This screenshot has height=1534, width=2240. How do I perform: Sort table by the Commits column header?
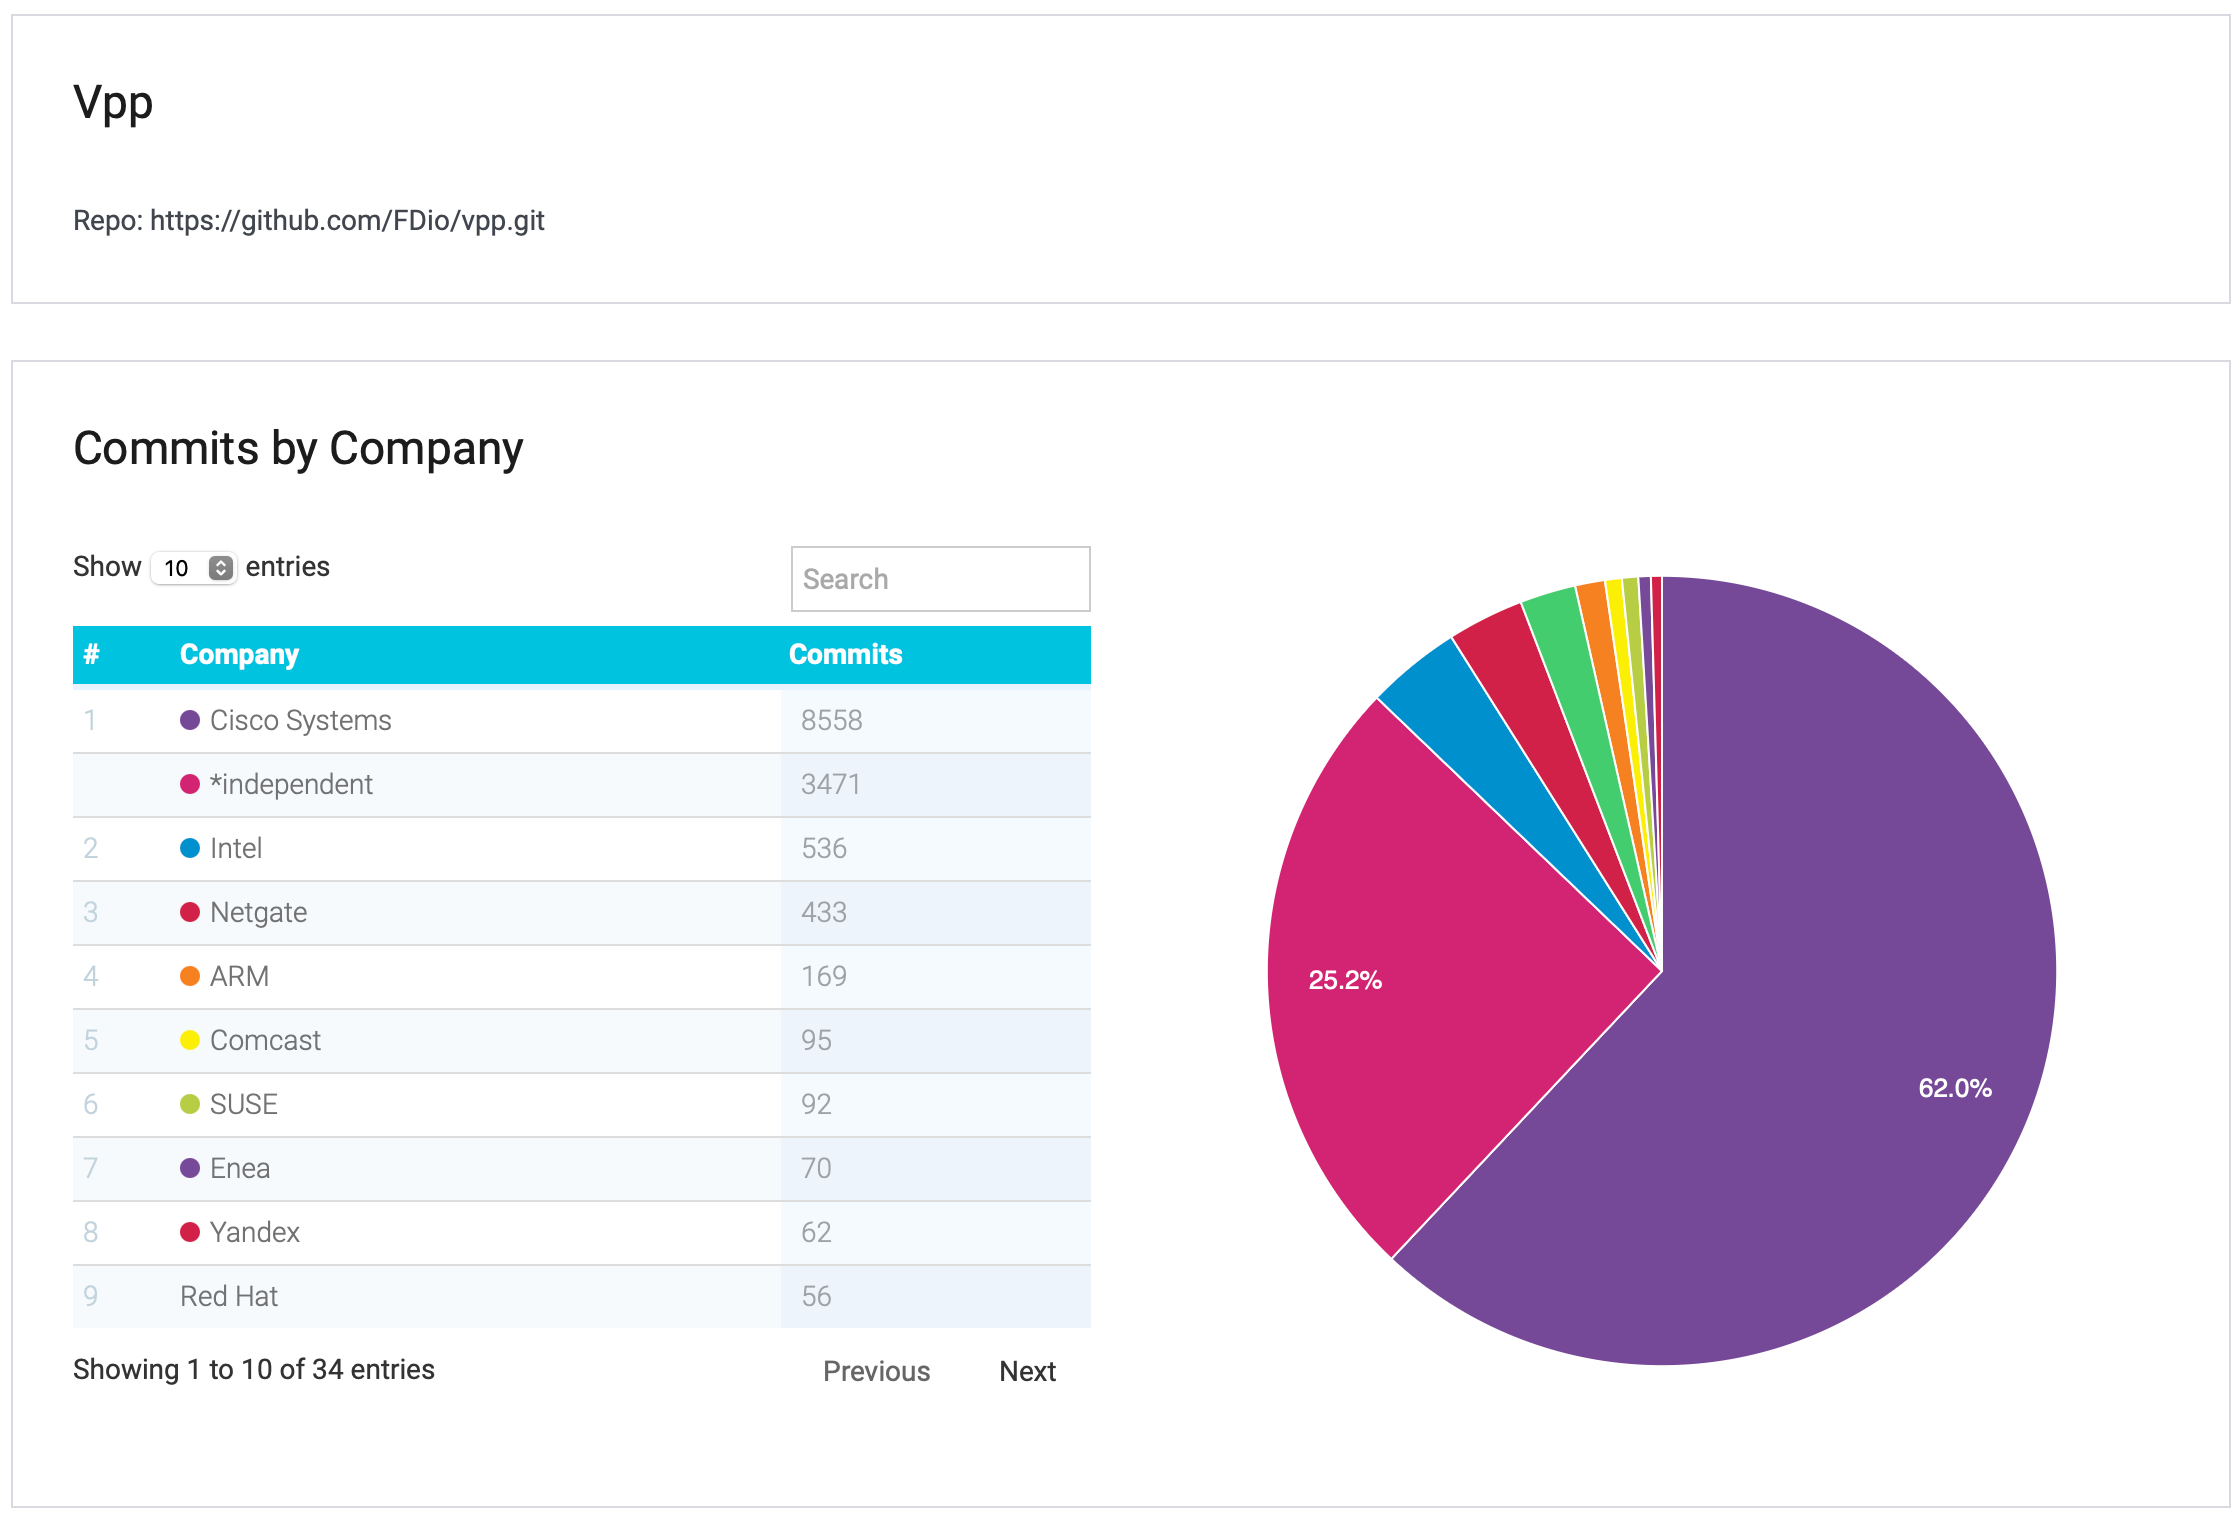[845, 654]
